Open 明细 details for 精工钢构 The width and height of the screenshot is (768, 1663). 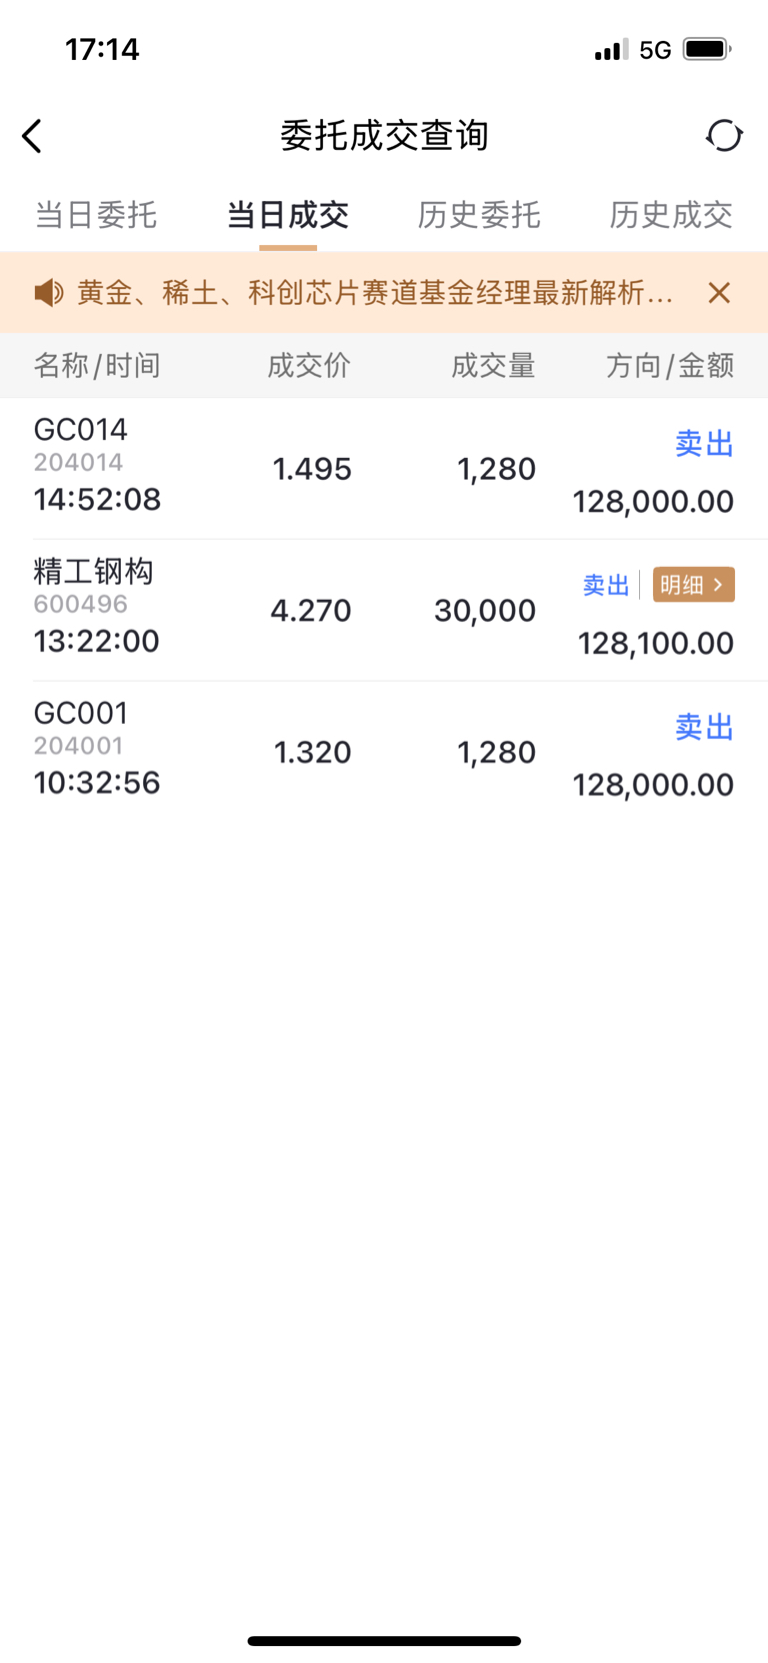pyautogui.click(x=693, y=585)
